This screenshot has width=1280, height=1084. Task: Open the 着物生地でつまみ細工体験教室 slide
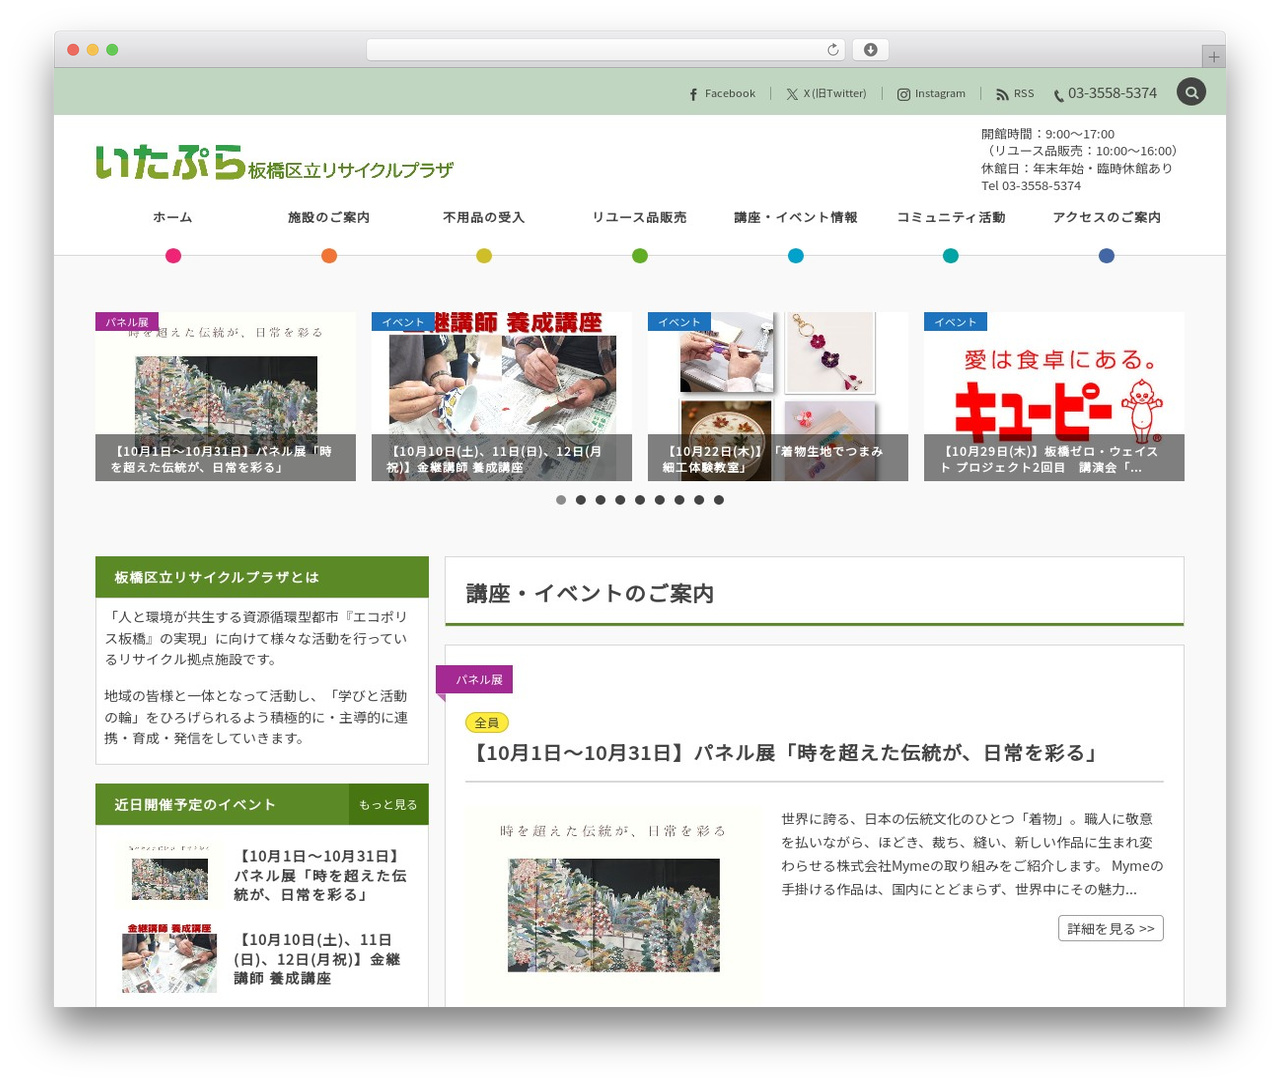[778, 396]
